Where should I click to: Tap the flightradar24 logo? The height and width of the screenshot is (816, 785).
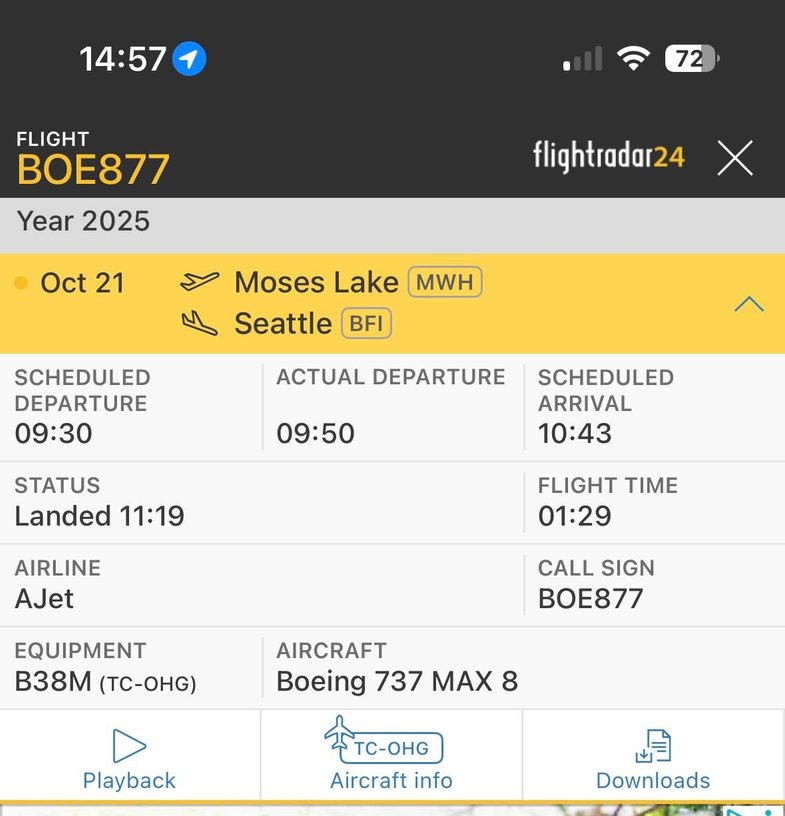[608, 157]
